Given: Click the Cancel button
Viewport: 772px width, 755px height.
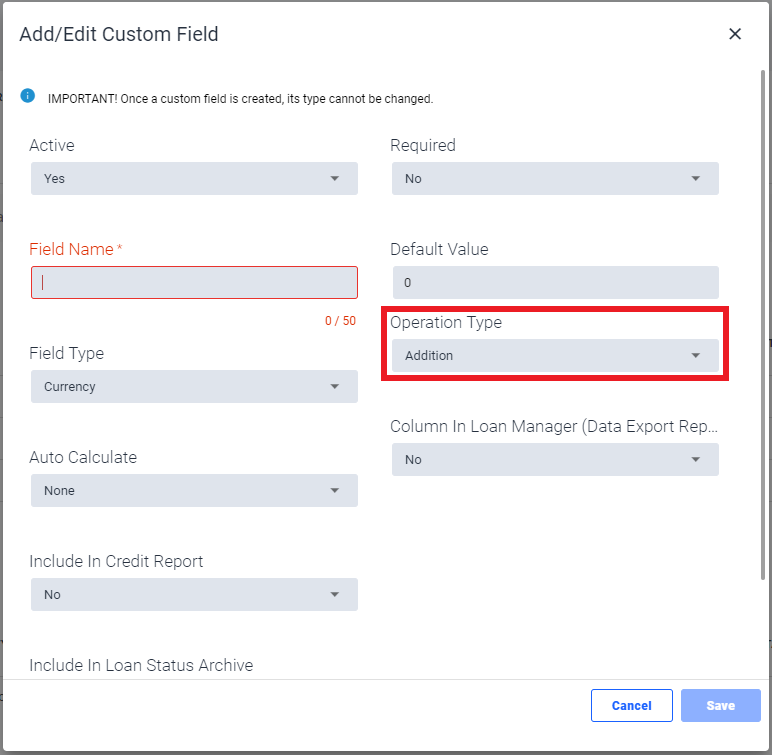Looking at the screenshot, I should point(631,705).
